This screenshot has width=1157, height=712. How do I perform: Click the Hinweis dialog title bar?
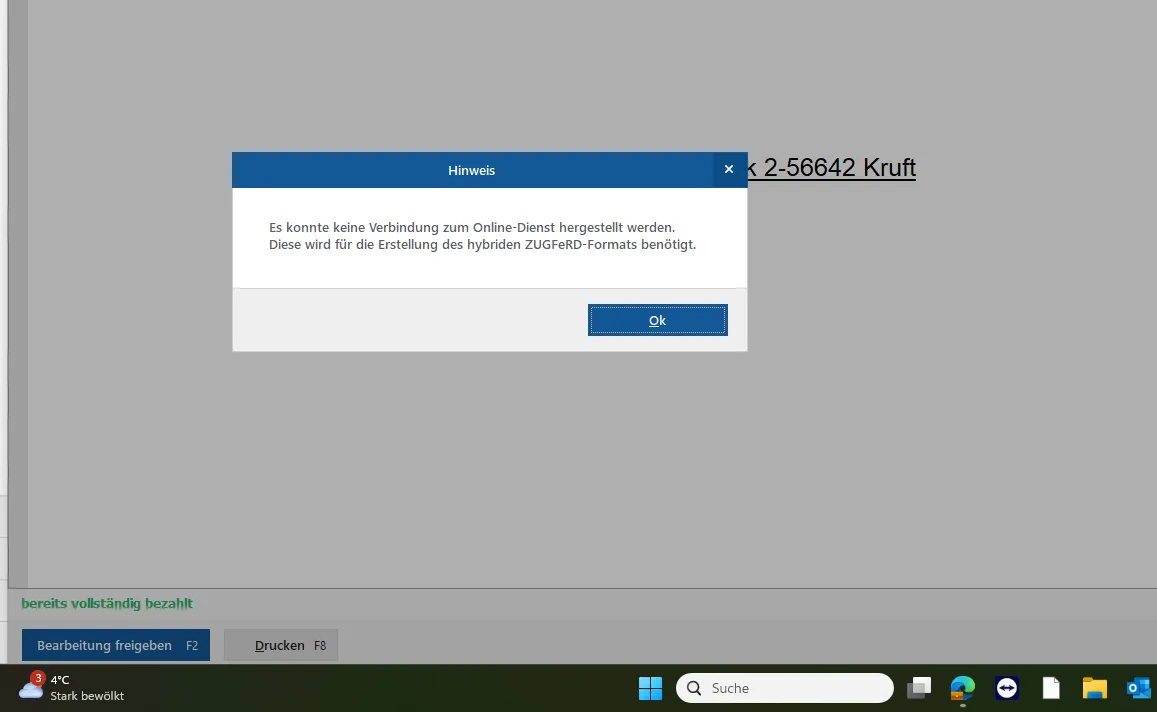point(471,170)
